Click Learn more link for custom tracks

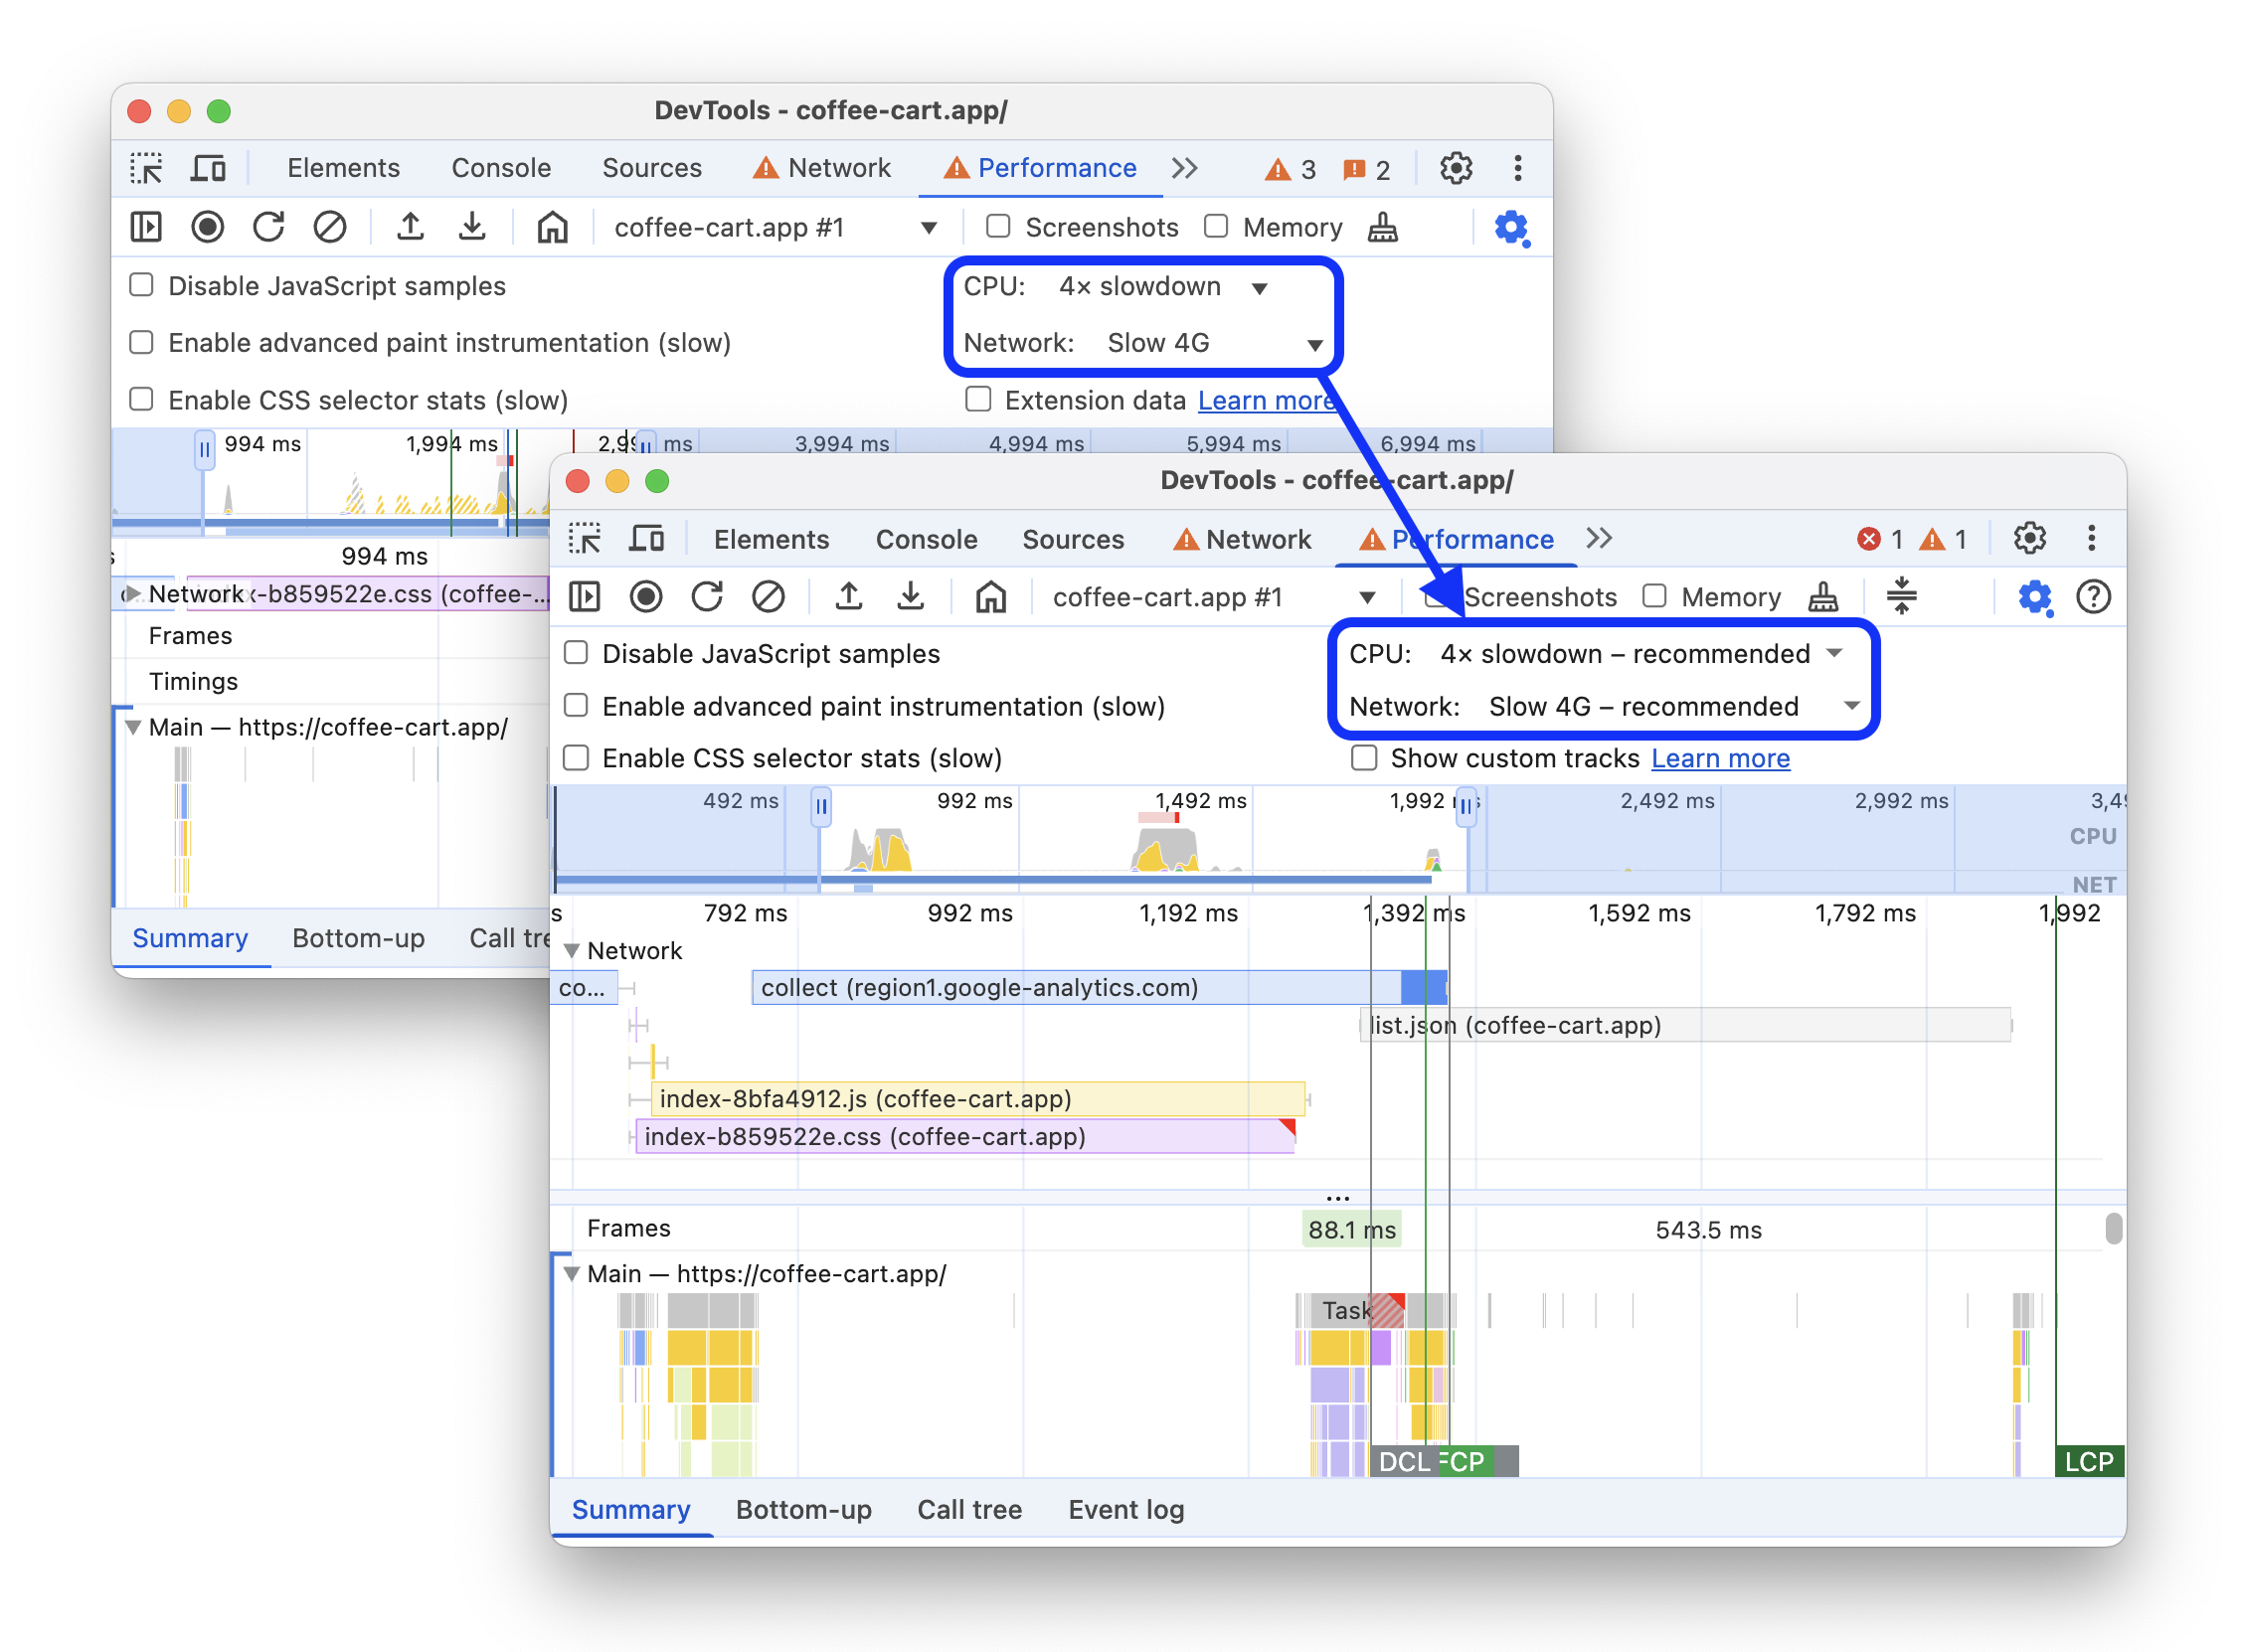(1724, 757)
